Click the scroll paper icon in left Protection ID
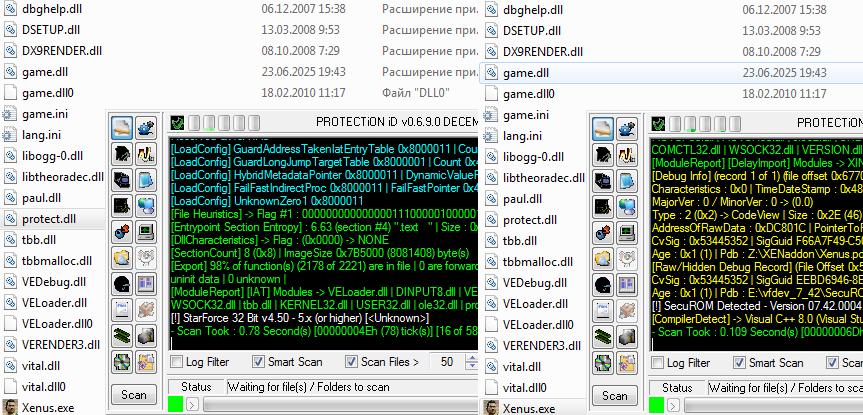 click(121, 128)
